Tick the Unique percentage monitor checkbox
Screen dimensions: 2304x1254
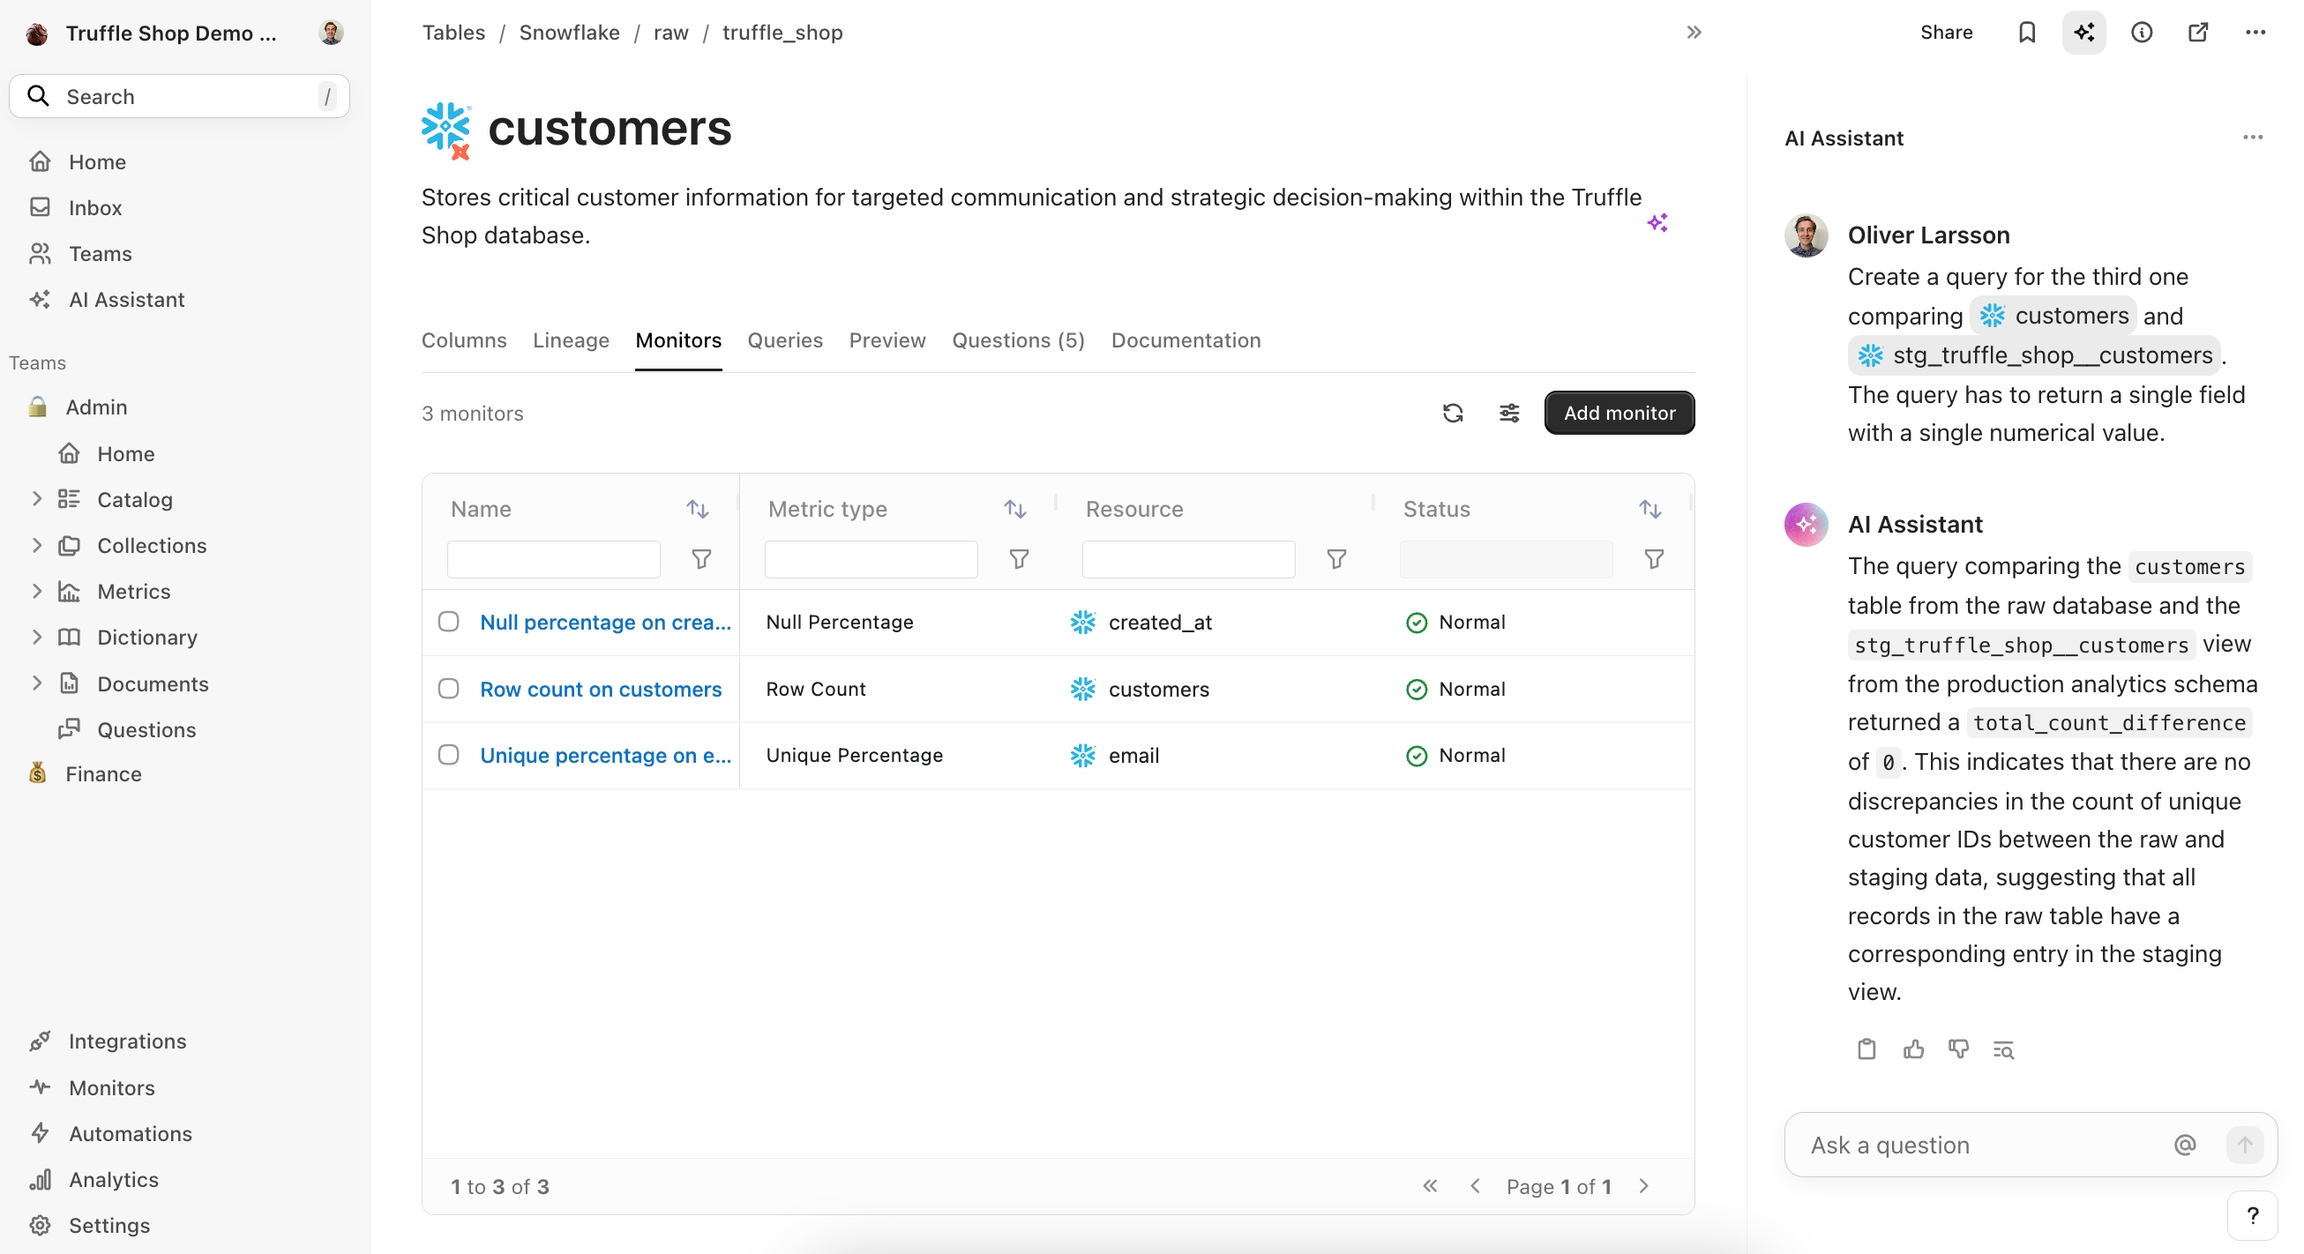coord(449,755)
